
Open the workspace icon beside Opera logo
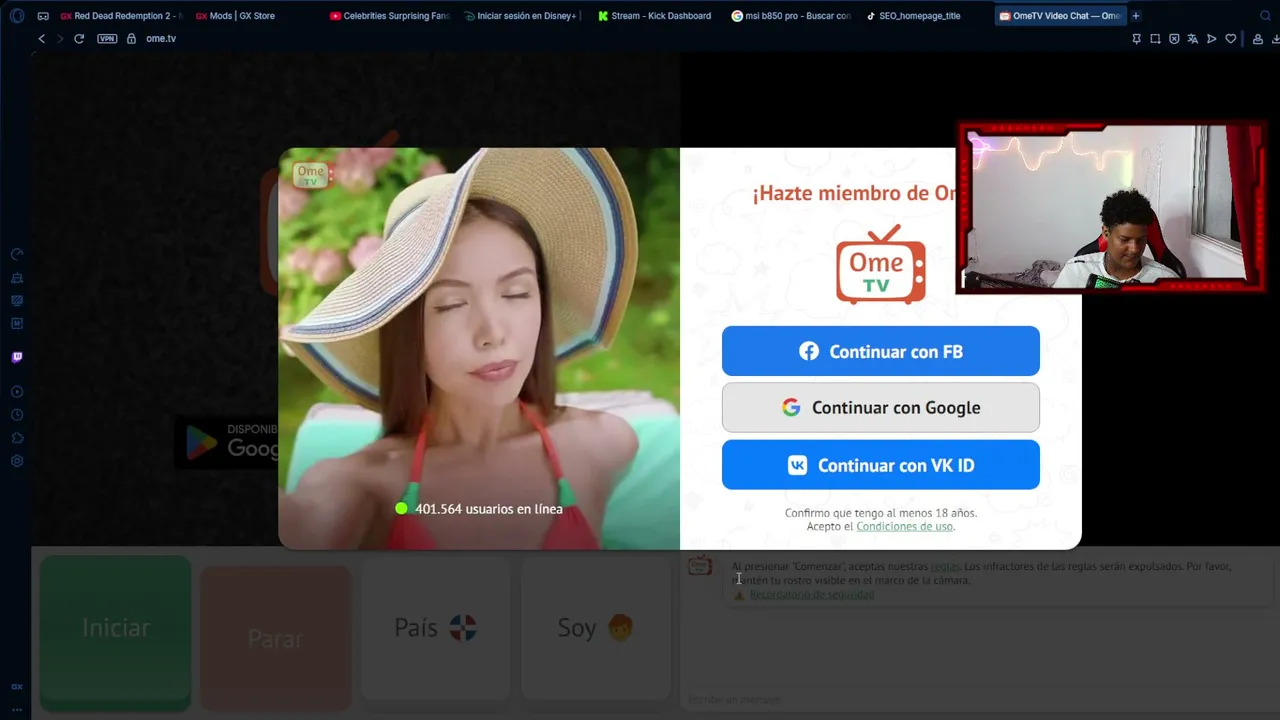tap(43, 16)
